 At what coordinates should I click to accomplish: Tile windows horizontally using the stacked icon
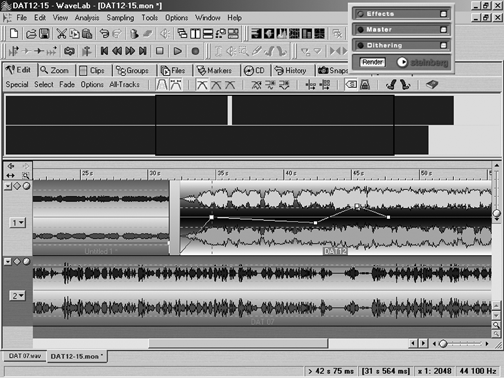[x=208, y=33]
